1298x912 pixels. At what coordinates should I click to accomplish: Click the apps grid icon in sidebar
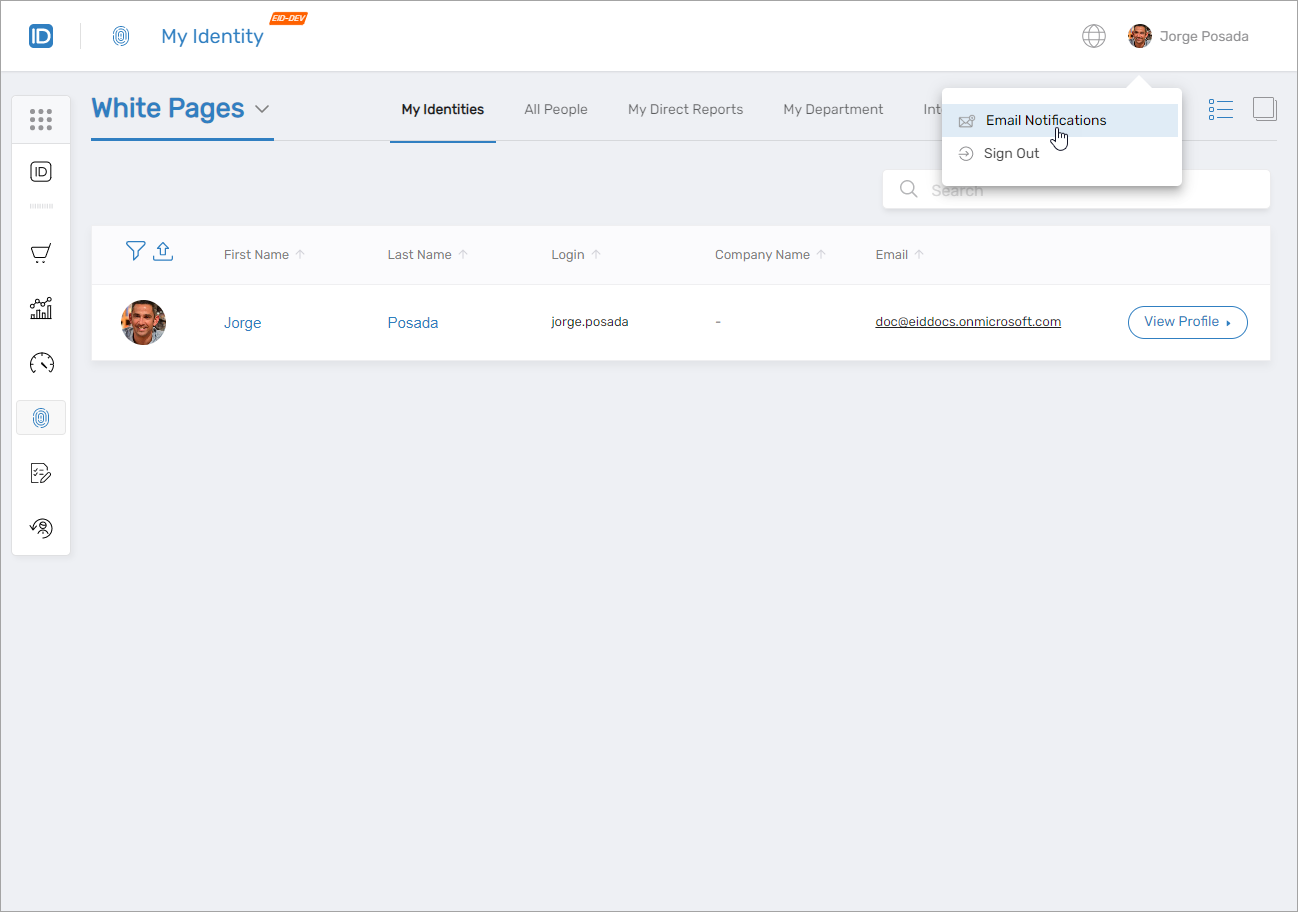pyautogui.click(x=41, y=120)
